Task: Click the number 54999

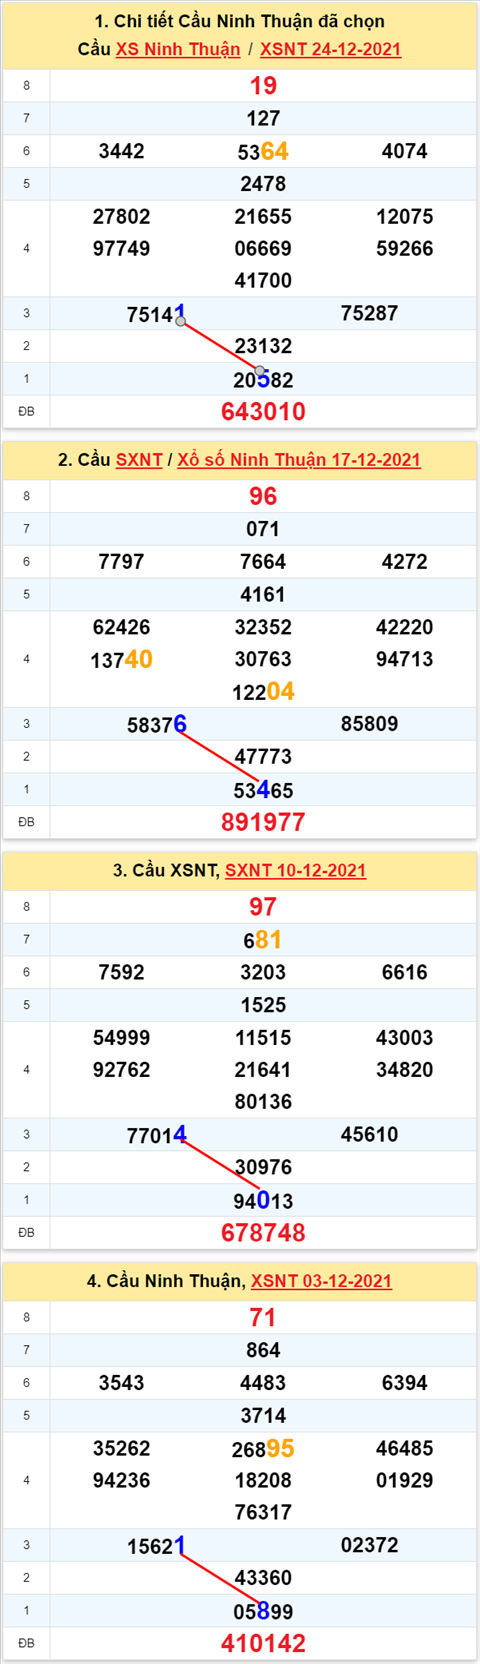Action: click(122, 1038)
